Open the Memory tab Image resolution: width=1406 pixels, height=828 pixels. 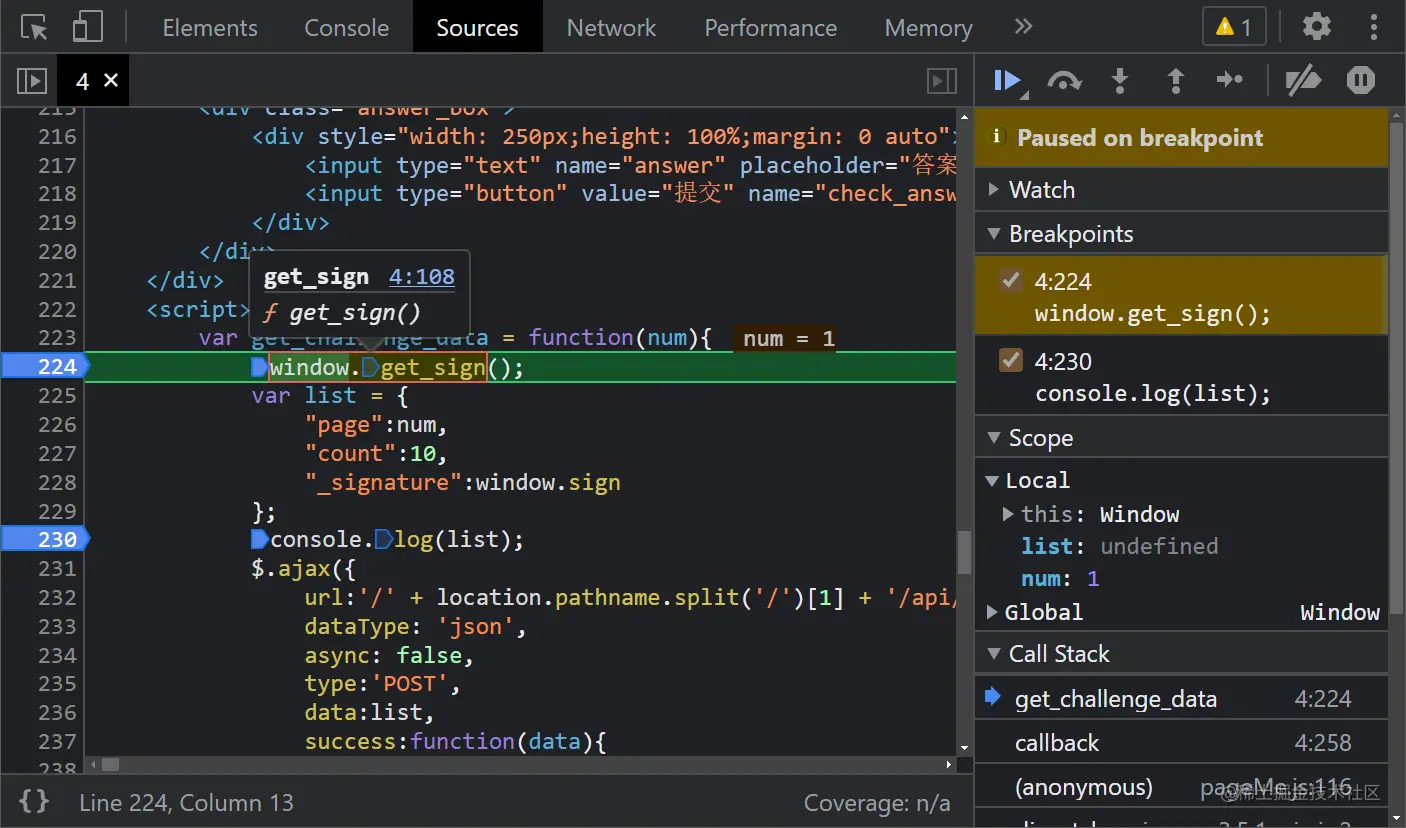tap(928, 28)
